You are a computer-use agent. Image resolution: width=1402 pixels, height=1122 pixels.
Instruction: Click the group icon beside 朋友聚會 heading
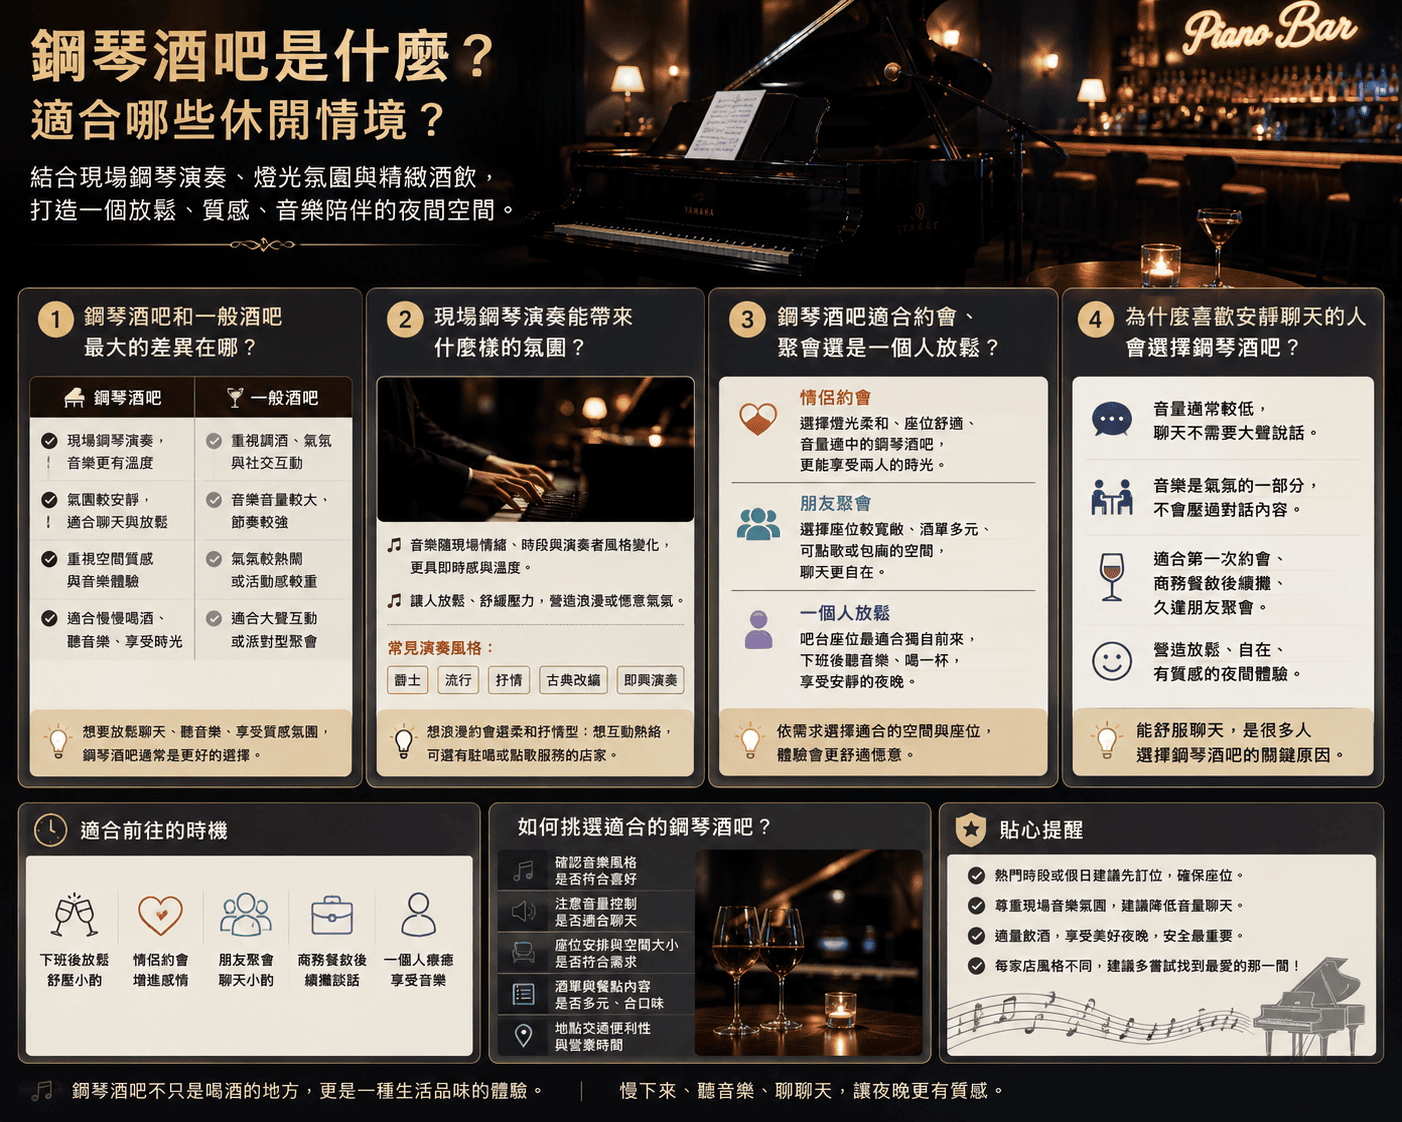(x=758, y=523)
